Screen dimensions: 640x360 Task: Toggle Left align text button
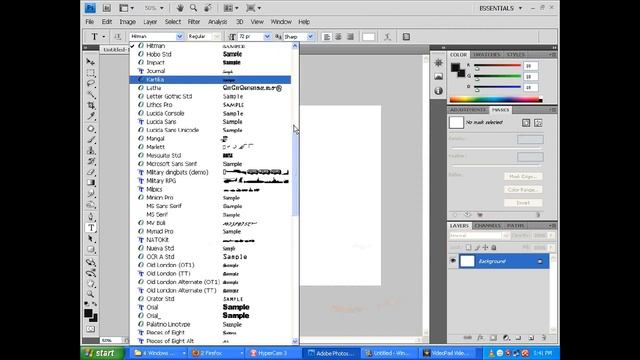pyautogui.click(x=327, y=37)
